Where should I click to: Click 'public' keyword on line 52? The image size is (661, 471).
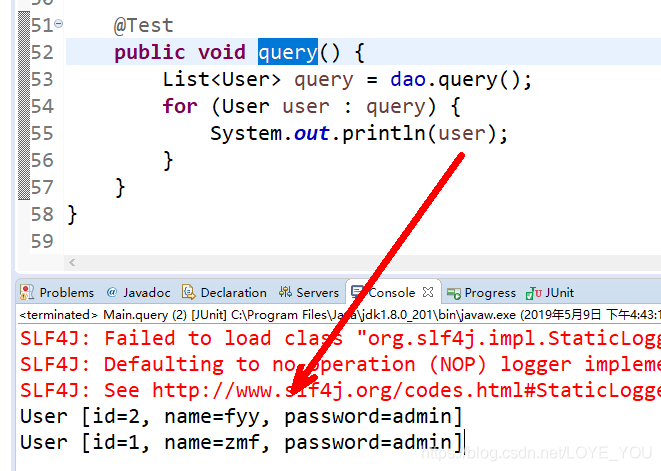(150, 52)
